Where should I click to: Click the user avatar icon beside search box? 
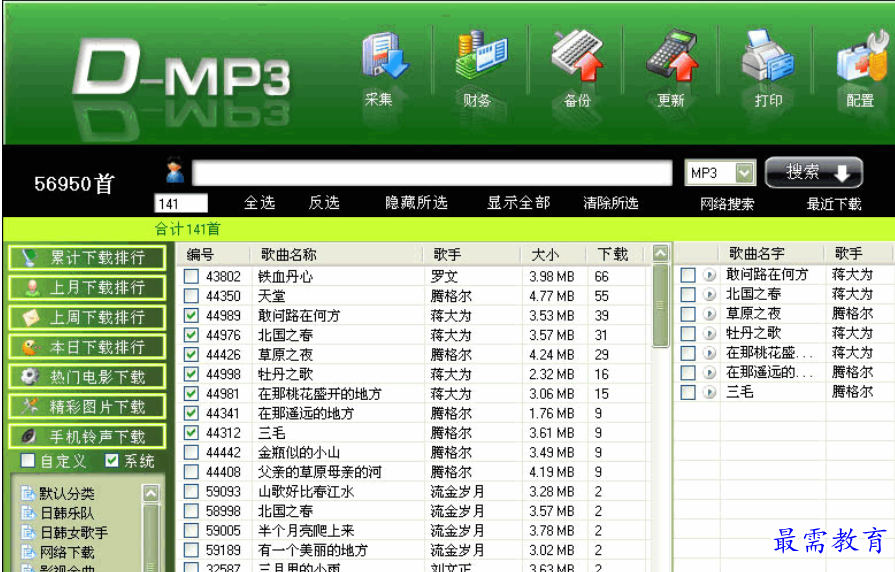click(175, 172)
